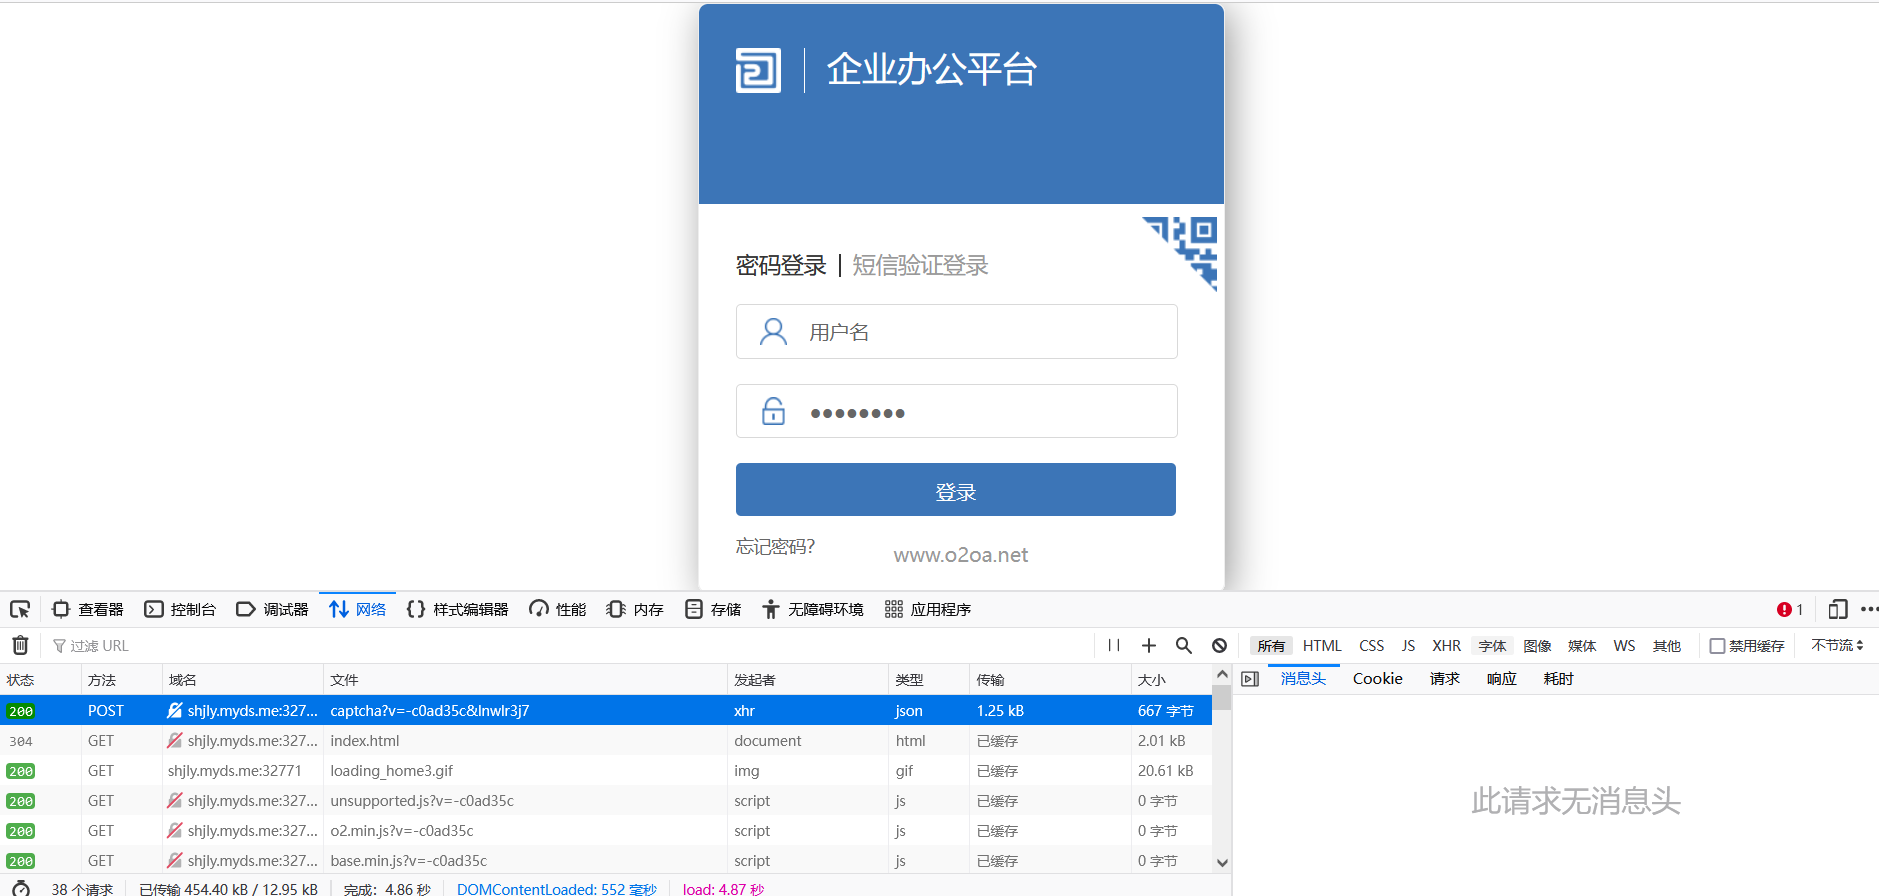Image resolution: width=1879 pixels, height=896 pixels.
Task: Click the blue login button
Action: (x=955, y=490)
